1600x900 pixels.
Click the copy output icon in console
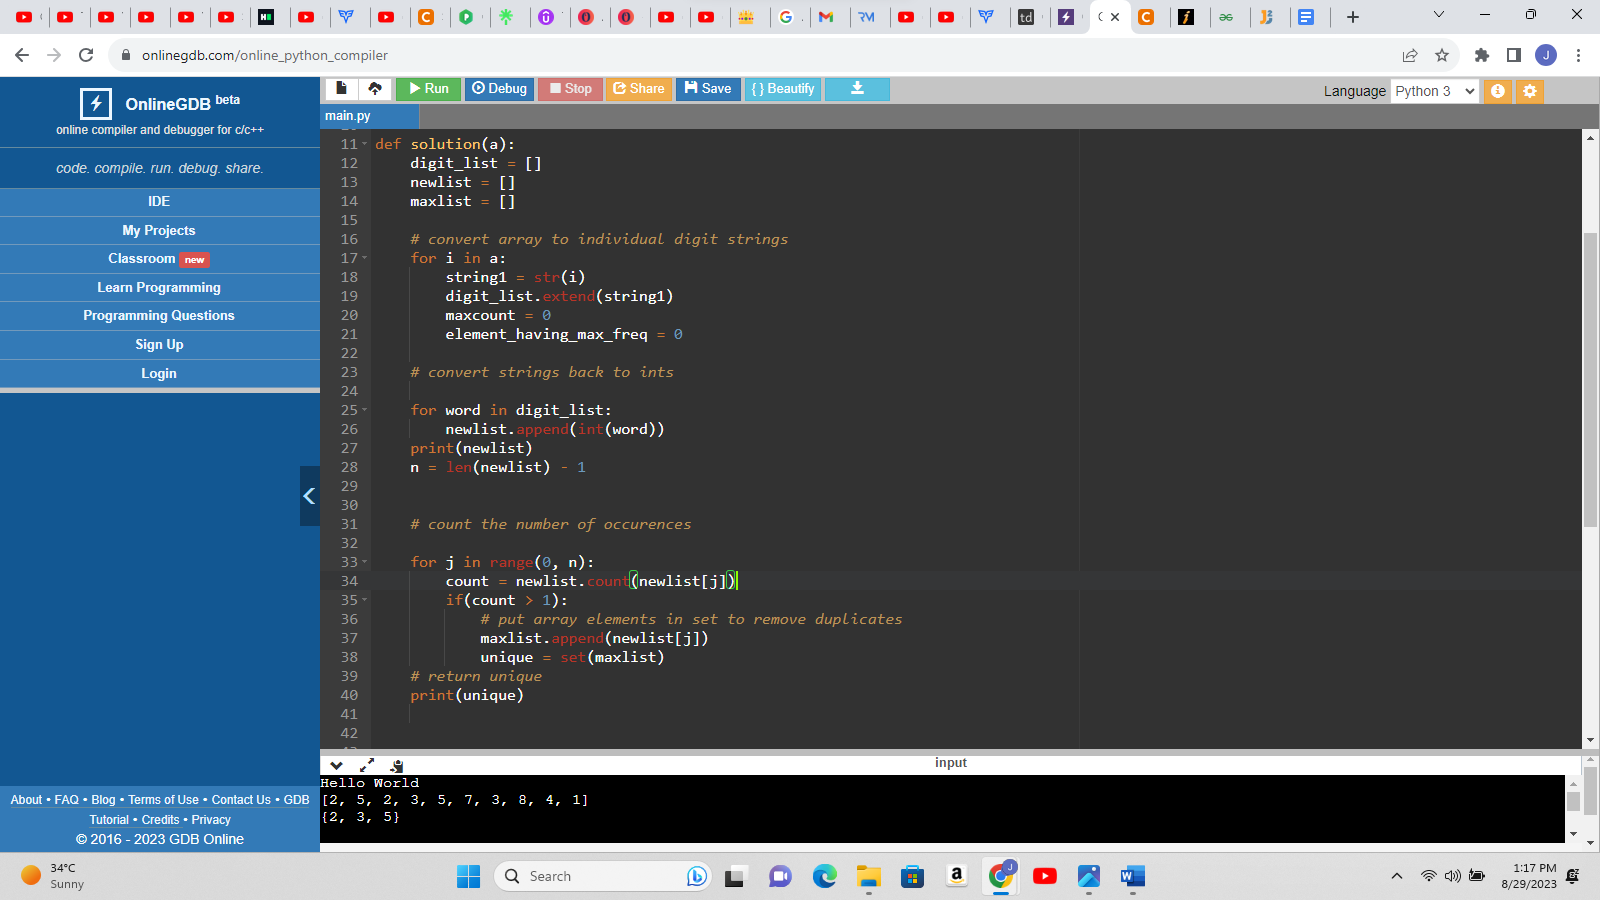pos(397,766)
